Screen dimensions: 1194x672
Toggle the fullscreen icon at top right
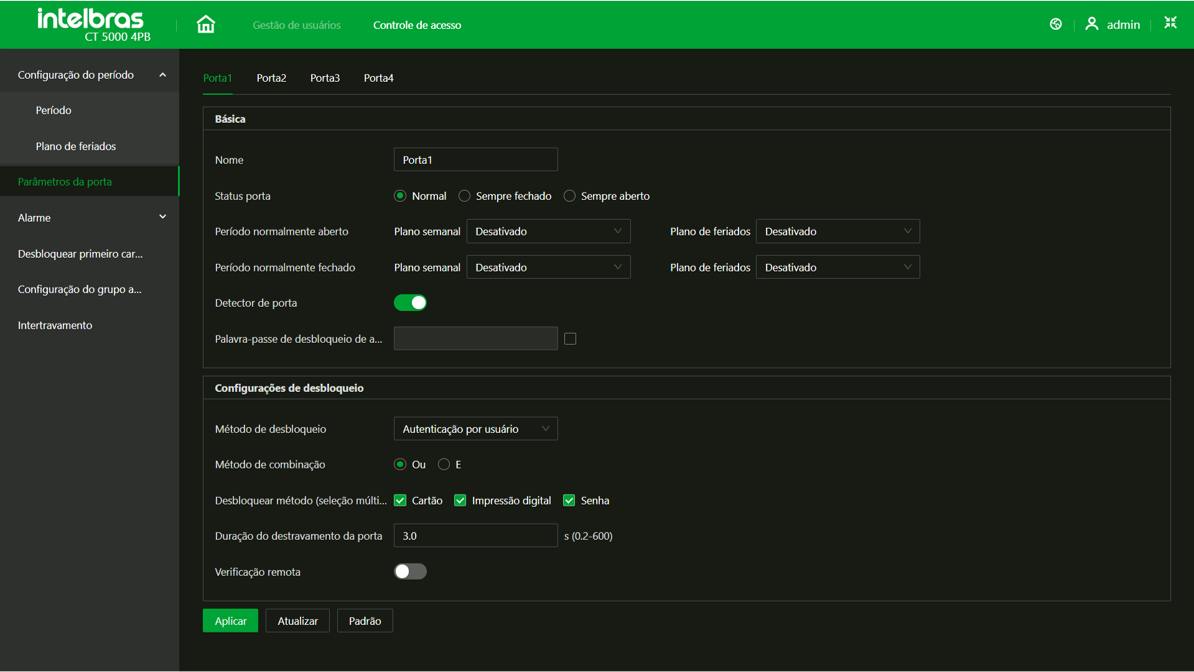[x=1170, y=23]
